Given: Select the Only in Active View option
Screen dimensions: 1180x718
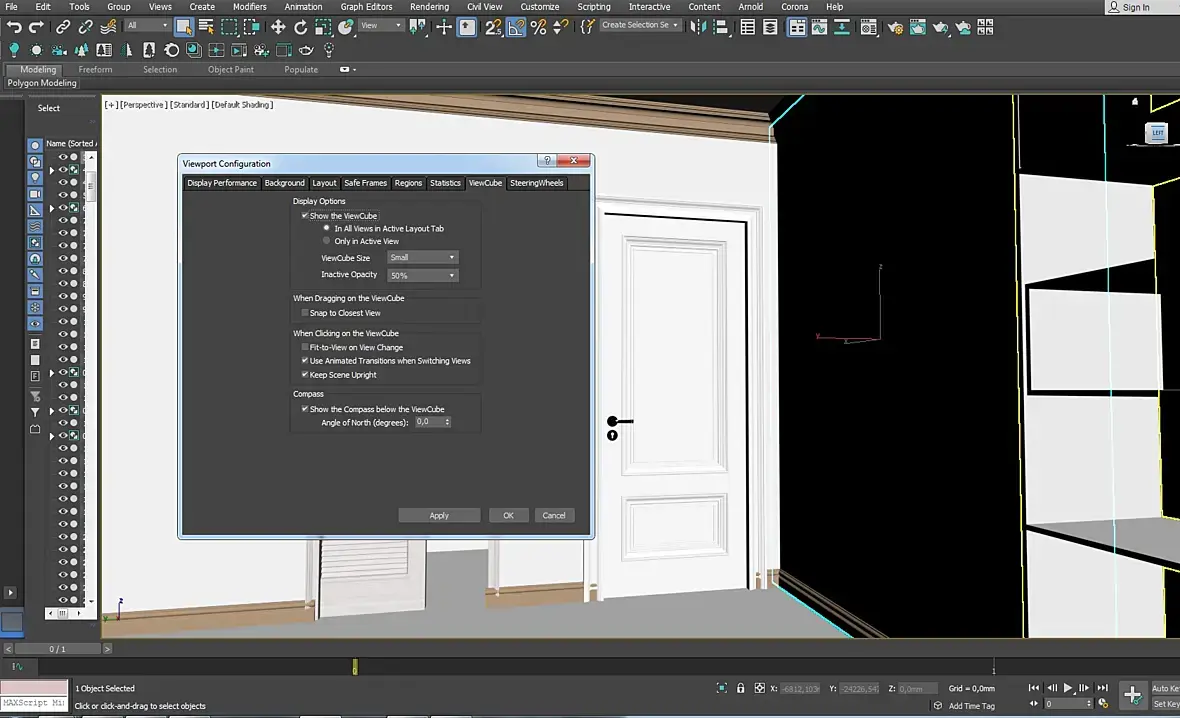Looking at the screenshot, I should (x=326, y=241).
